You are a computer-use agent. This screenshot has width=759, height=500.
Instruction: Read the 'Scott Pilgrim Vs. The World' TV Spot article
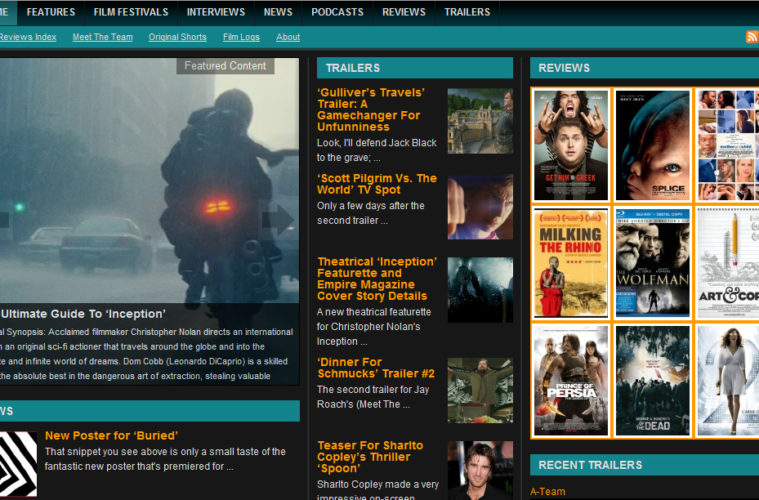pos(376,184)
